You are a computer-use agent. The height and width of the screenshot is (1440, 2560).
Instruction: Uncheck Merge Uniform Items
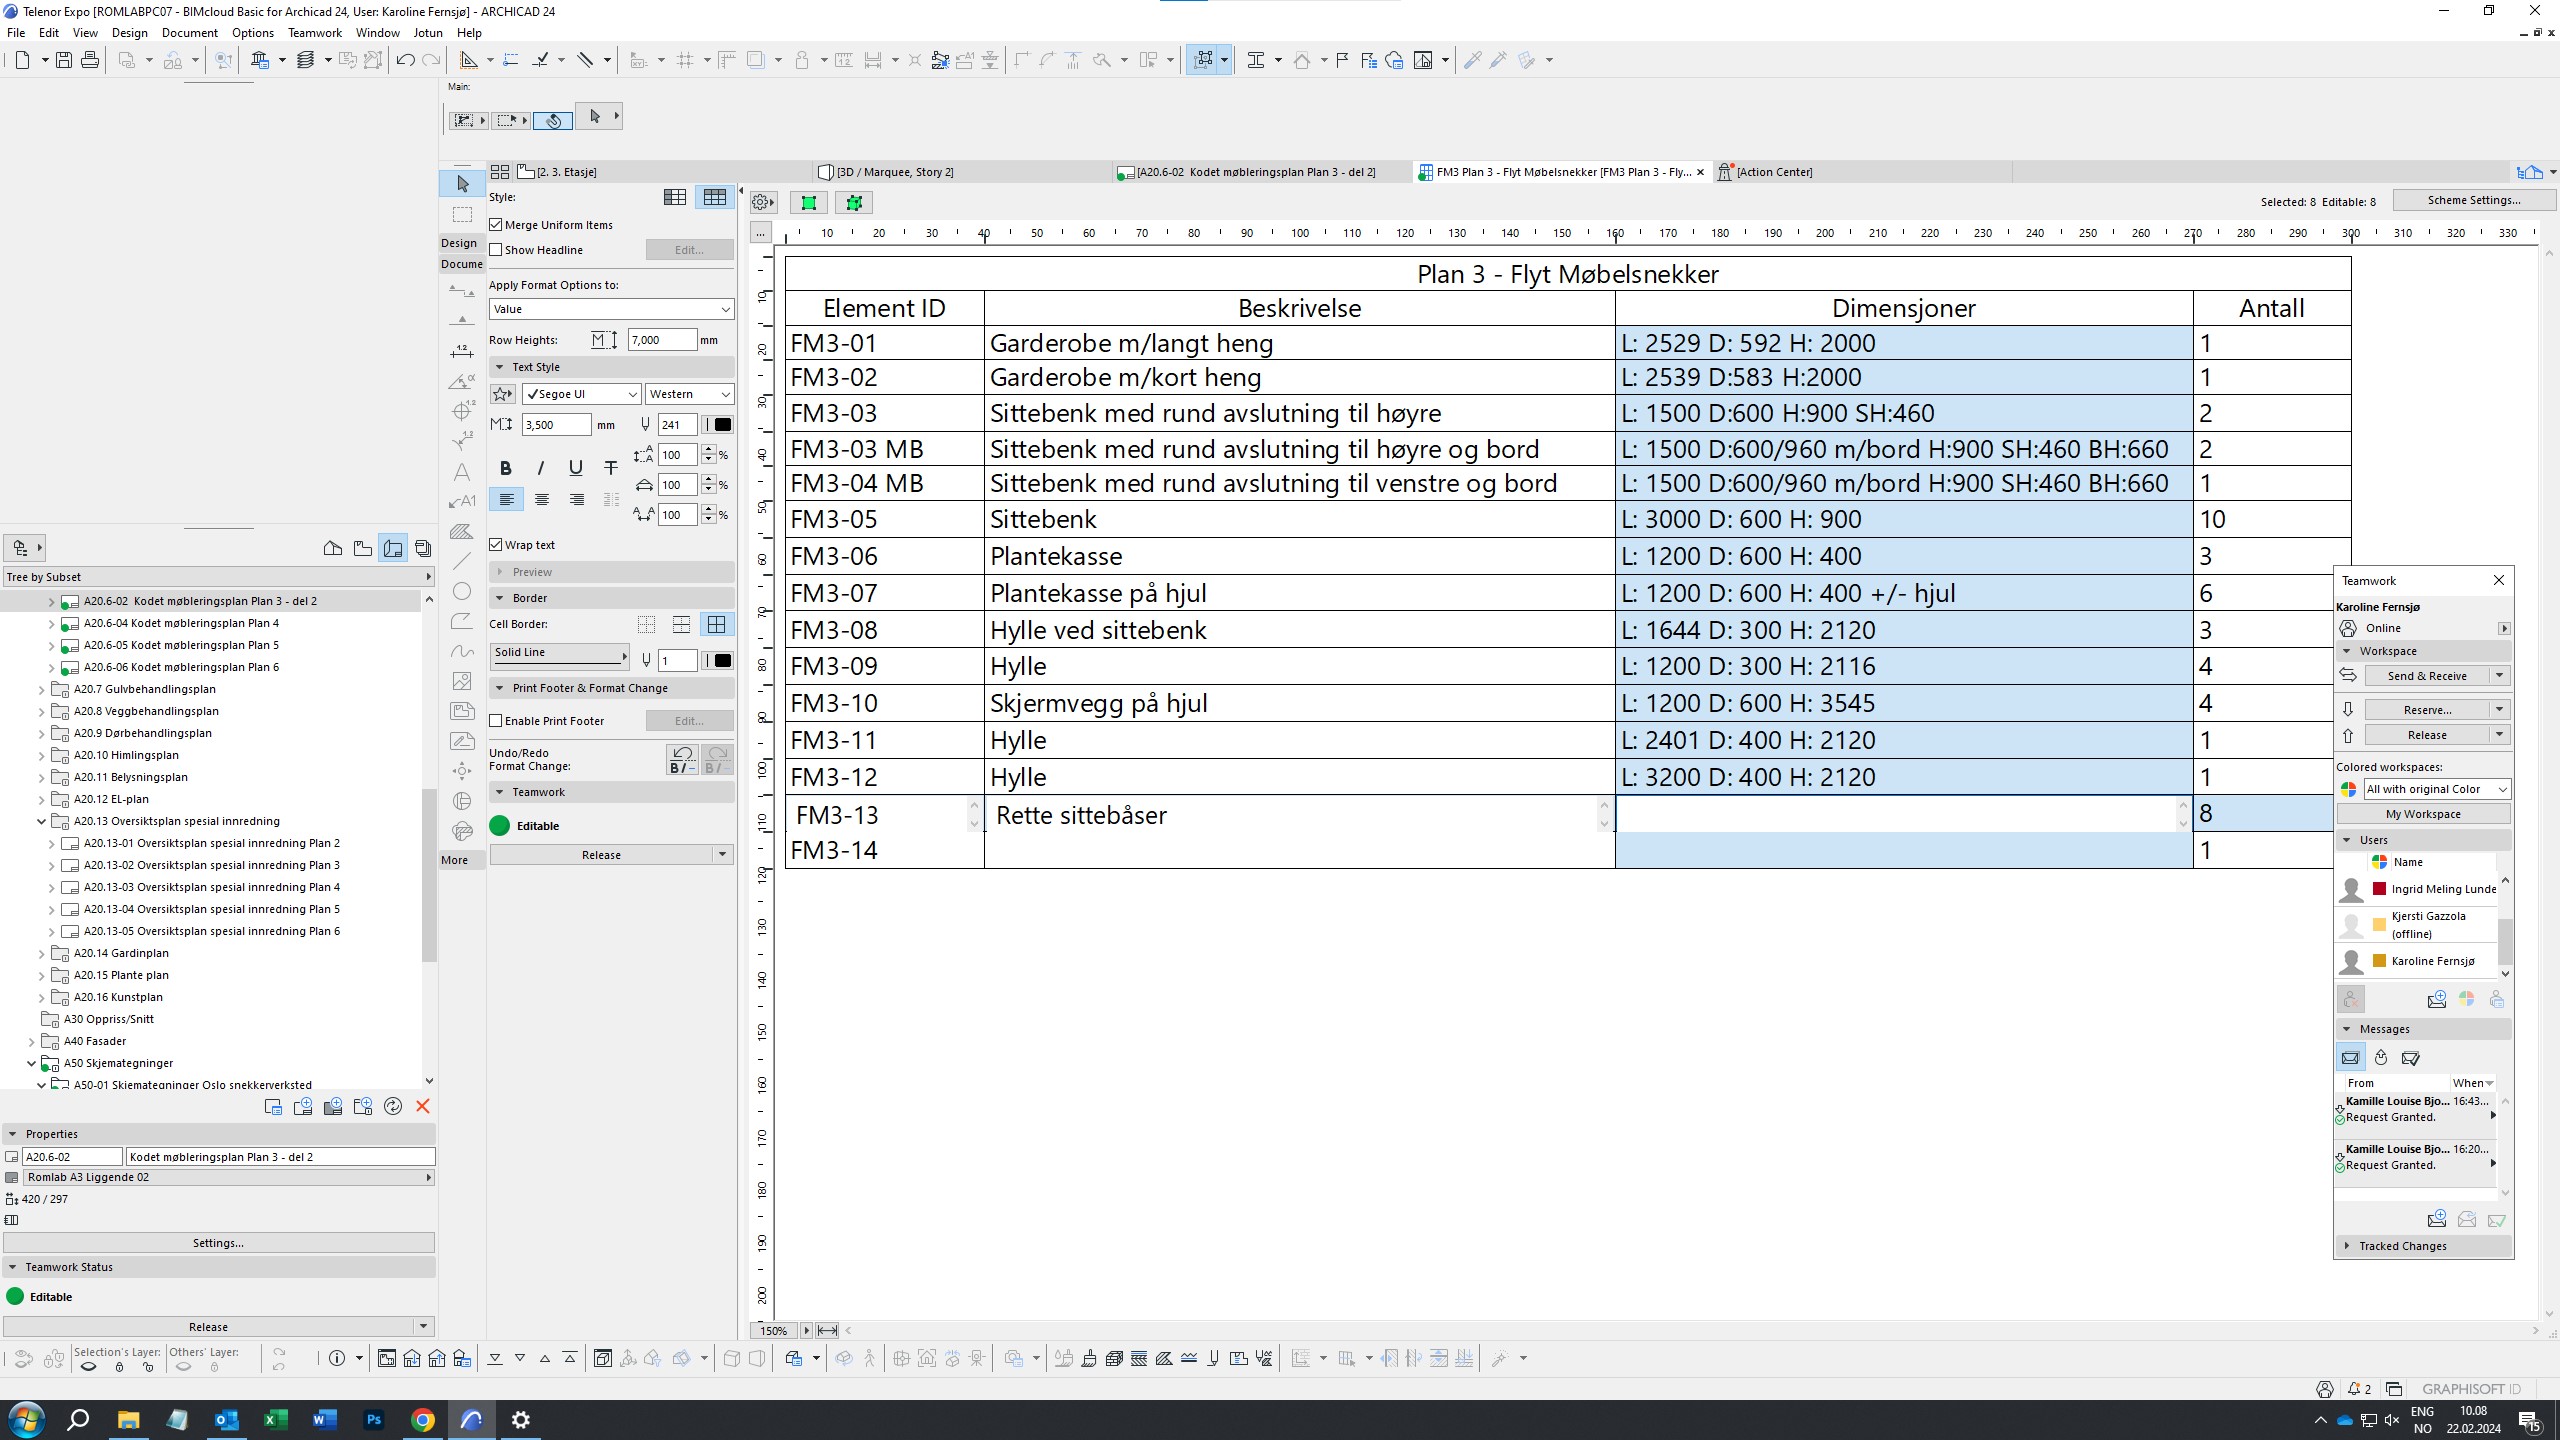coord(496,225)
